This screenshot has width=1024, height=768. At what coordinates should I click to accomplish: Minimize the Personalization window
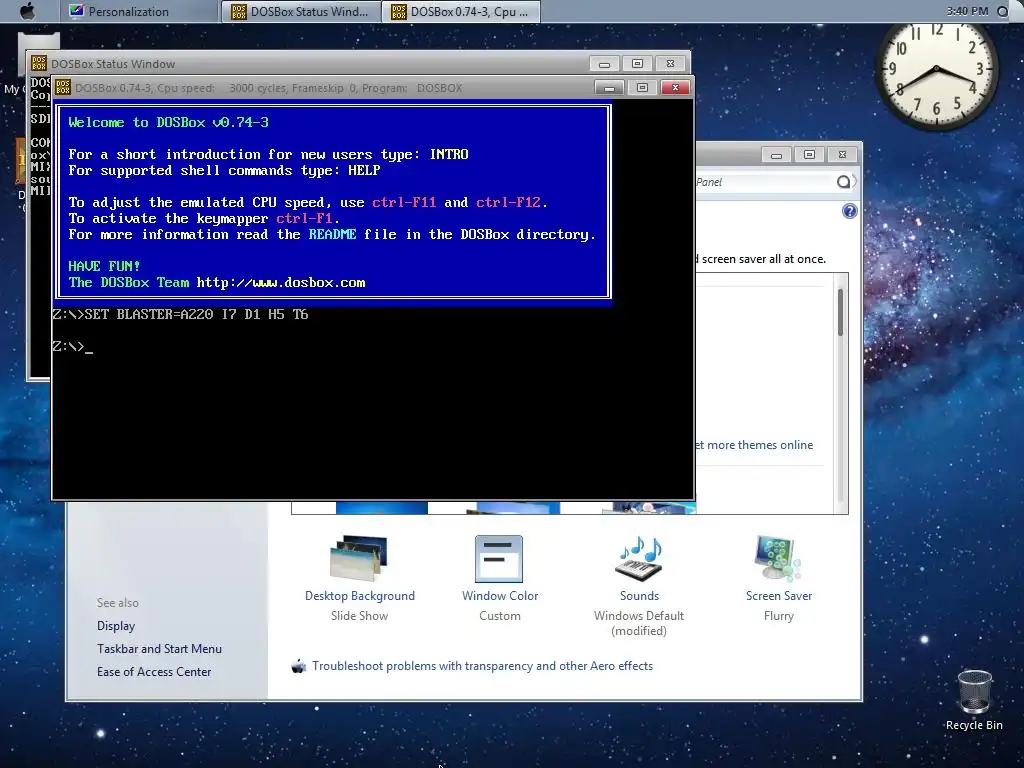click(776, 155)
